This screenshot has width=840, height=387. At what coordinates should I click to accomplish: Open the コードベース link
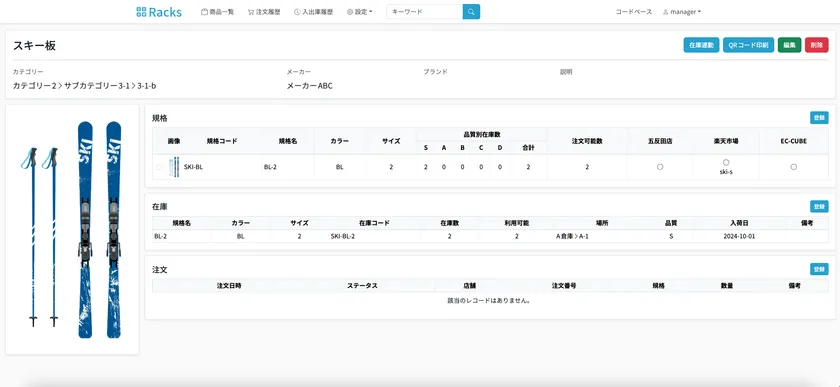pos(634,12)
